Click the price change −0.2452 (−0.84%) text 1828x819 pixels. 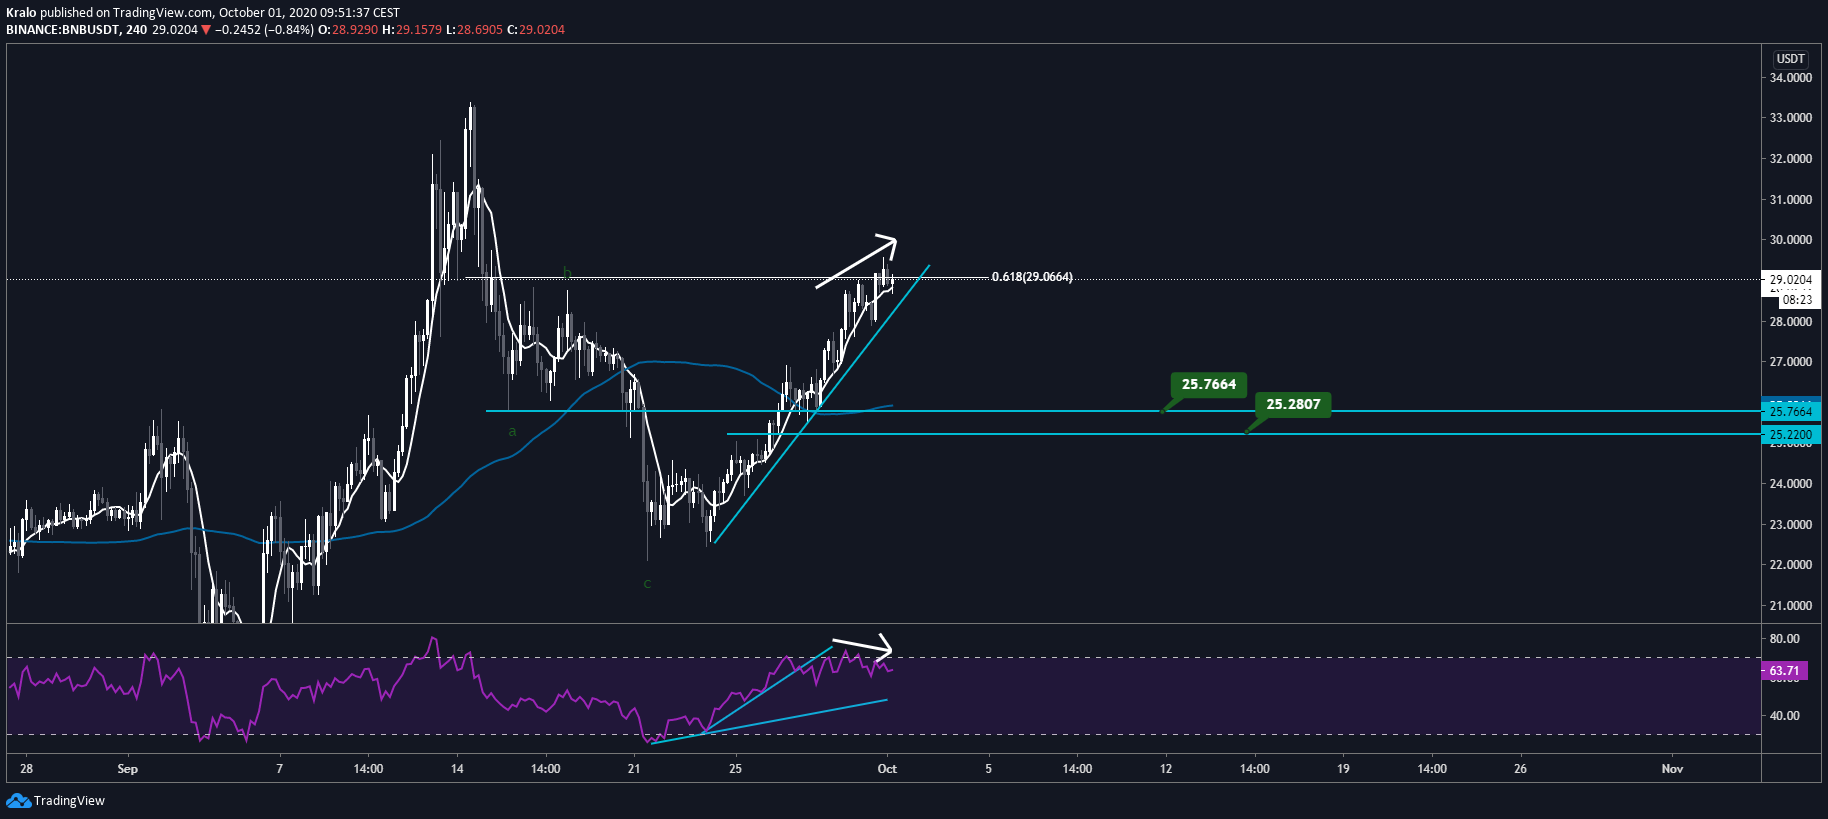[264, 30]
